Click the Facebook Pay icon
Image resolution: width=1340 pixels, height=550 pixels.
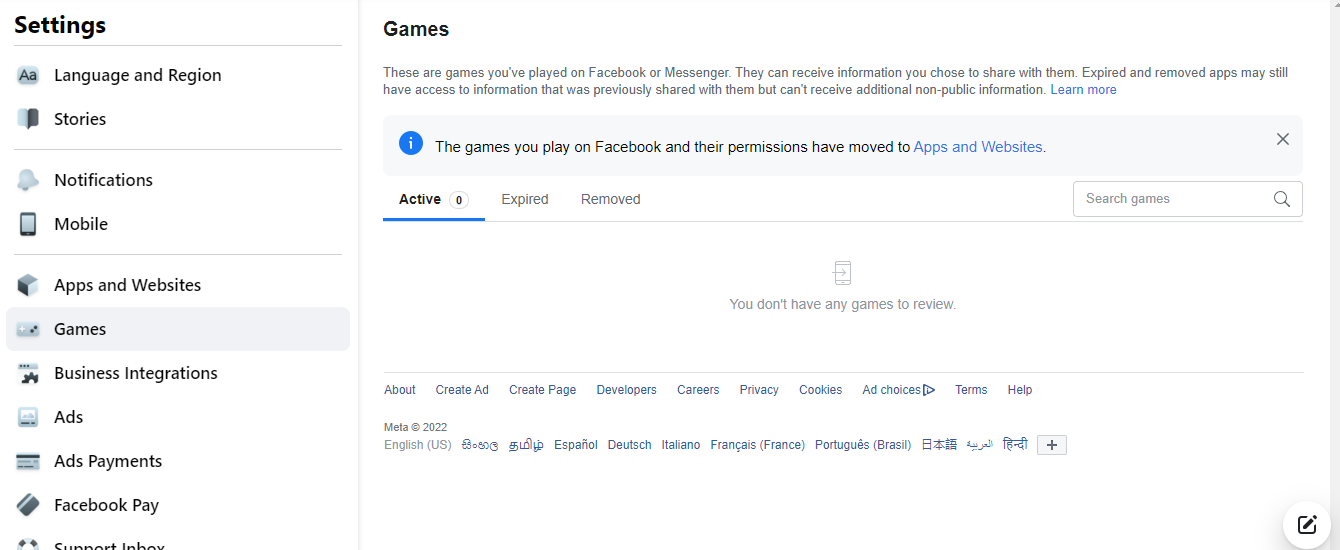click(x=28, y=505)
